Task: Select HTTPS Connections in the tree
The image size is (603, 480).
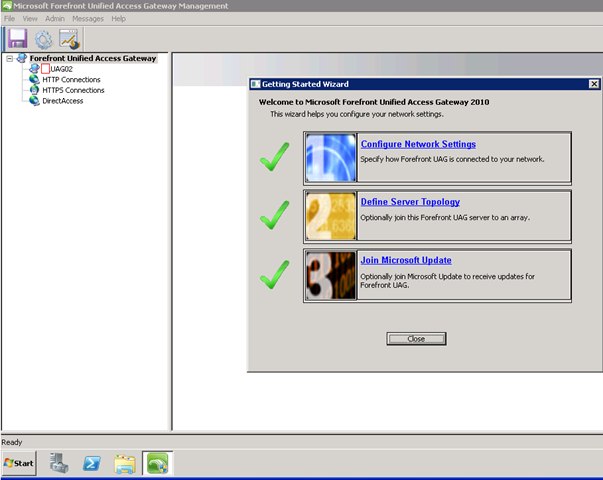Action: (x=73, y=90)
